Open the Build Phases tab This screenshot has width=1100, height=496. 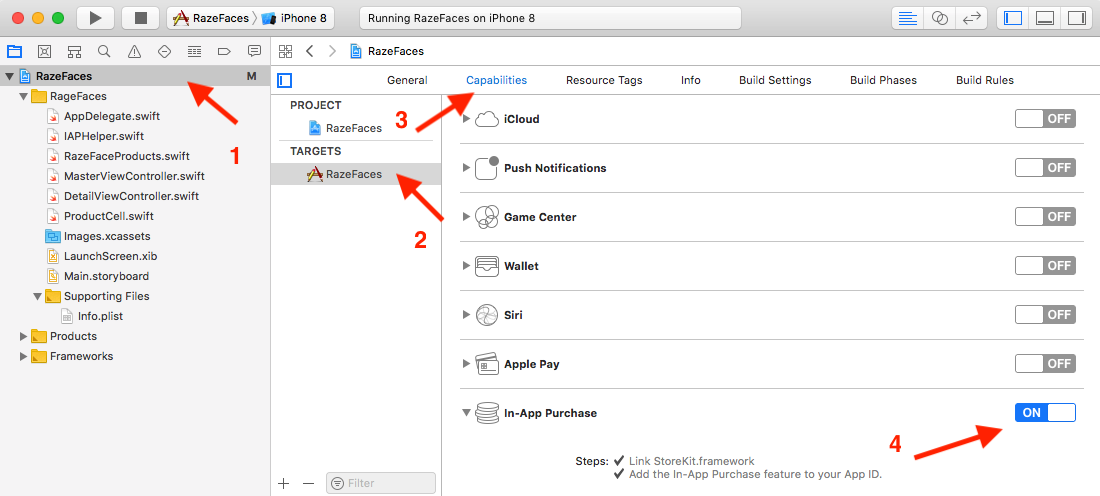point(883,80)
